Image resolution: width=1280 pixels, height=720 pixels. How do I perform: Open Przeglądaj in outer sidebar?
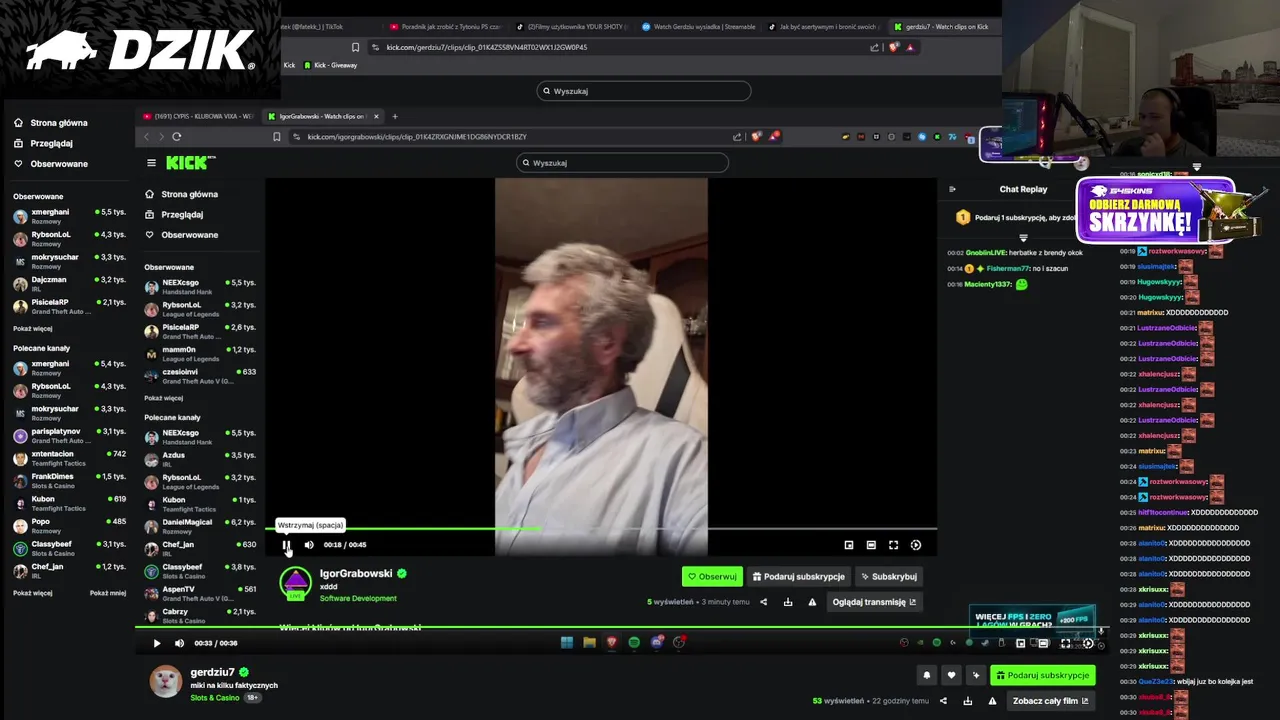[43, 143]
